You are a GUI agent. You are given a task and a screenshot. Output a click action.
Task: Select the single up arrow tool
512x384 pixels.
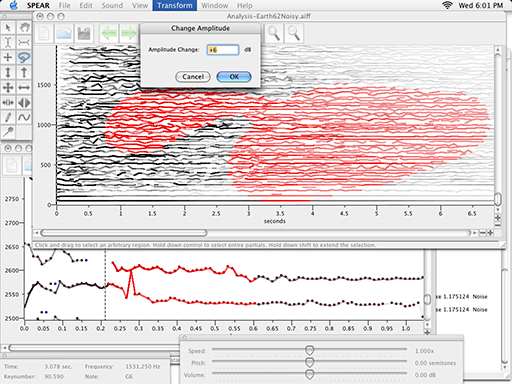tap(24, 72)
